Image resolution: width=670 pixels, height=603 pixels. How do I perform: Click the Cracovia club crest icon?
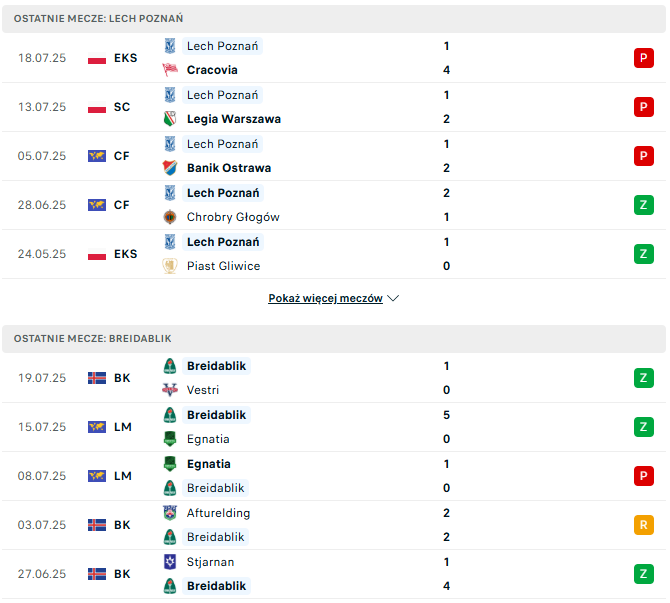tap(170, 70)
